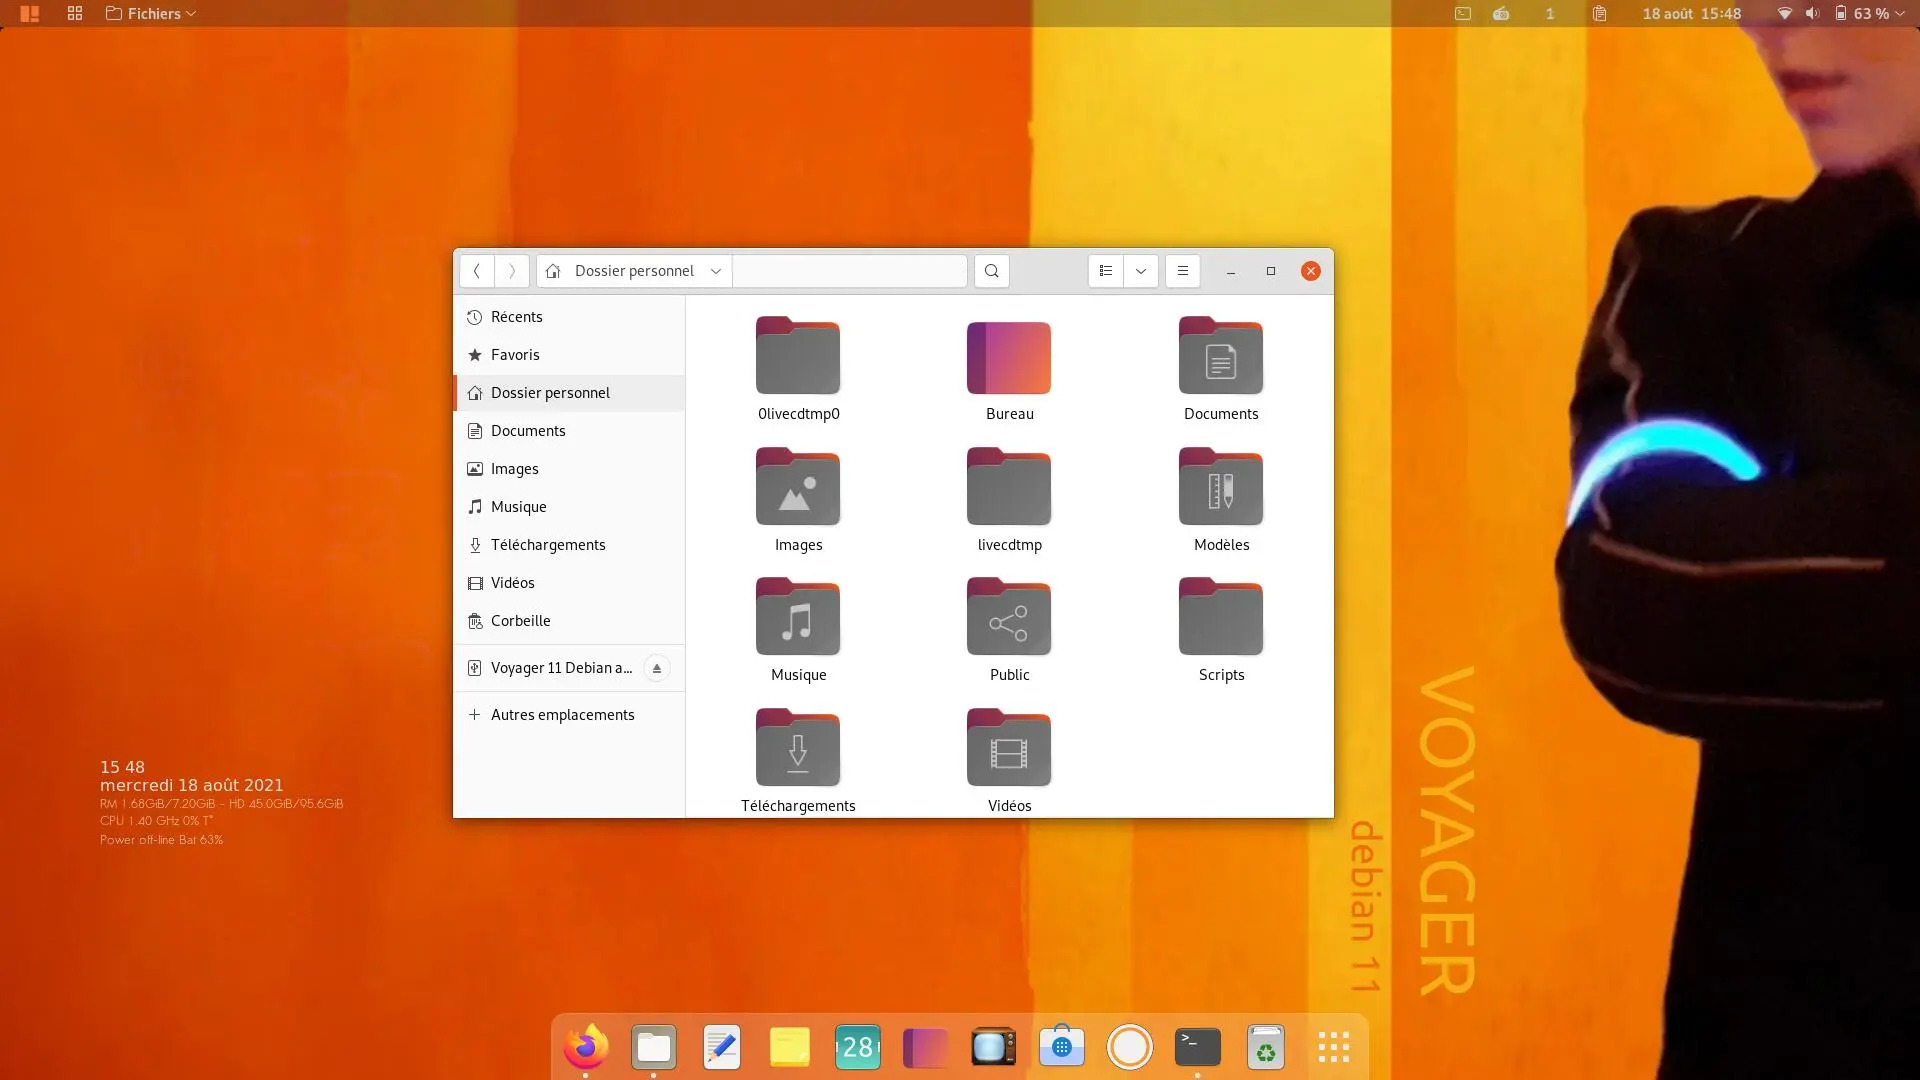
Task: Click the search icon in the toolbar
Action: click(992, 270)
